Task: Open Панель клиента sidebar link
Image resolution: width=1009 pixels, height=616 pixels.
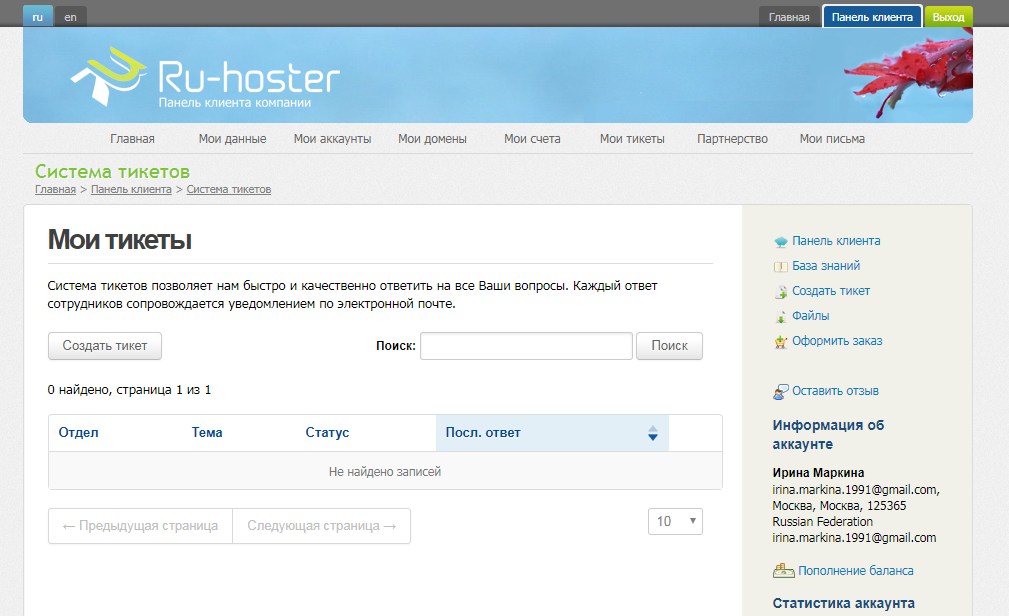Action: 836,241
